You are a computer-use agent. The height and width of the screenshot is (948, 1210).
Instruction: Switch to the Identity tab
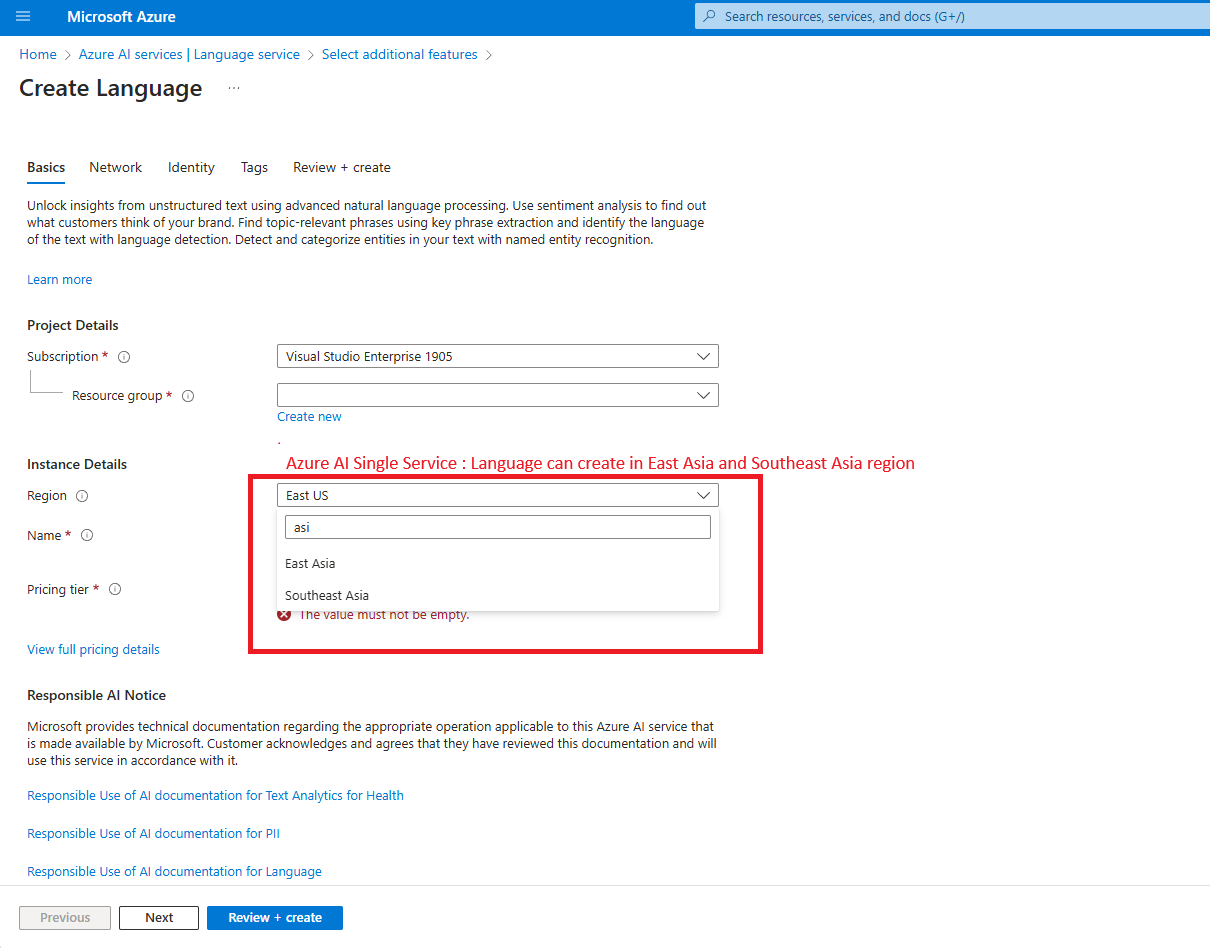click(191, 167)
